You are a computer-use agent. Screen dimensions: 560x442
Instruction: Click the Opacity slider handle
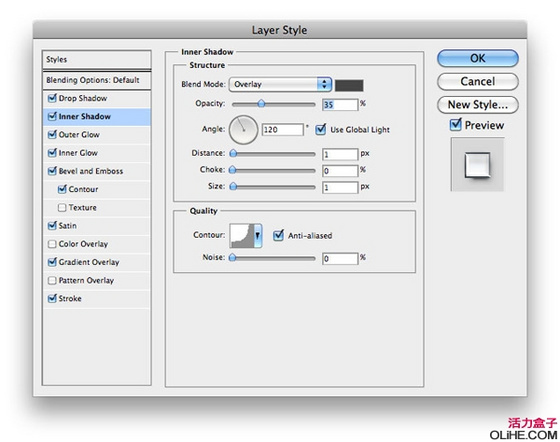click(x=261, y=104)
